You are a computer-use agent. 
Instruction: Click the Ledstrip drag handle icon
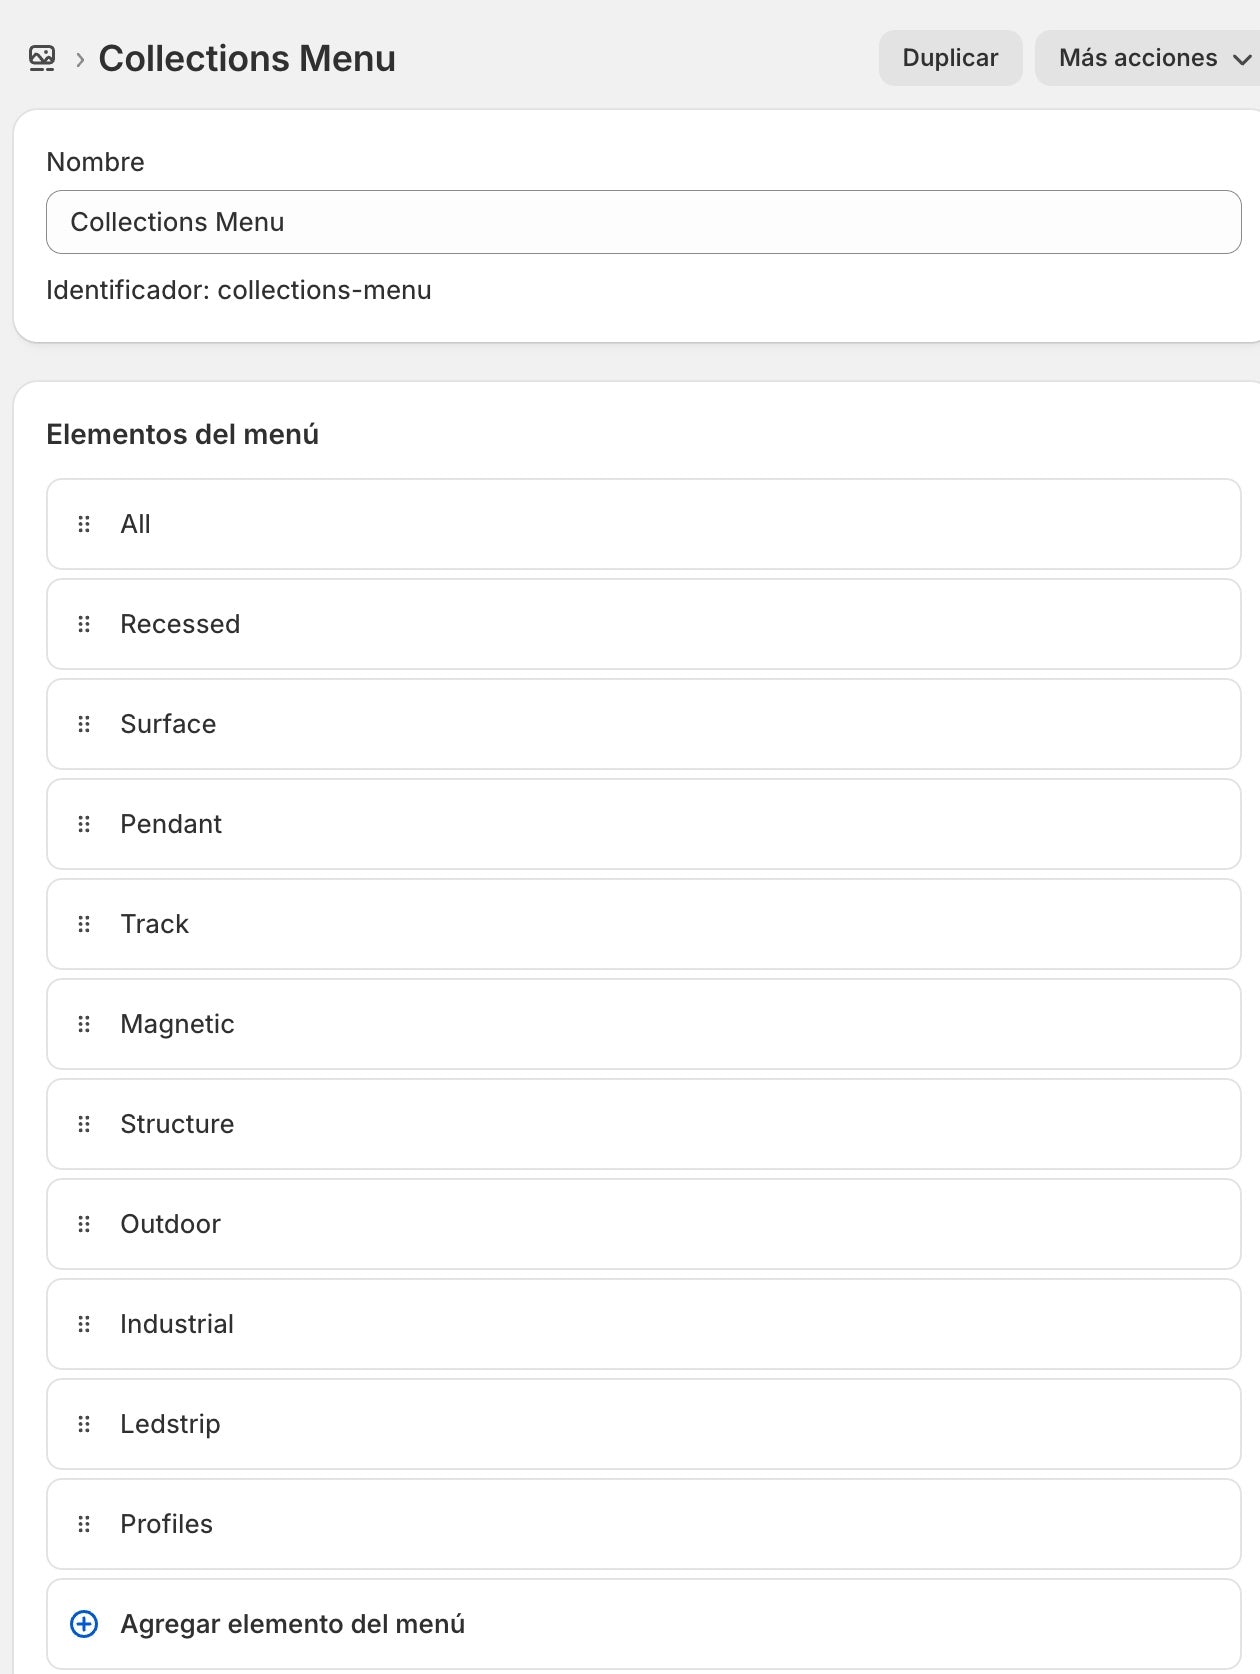[84, 1424]
